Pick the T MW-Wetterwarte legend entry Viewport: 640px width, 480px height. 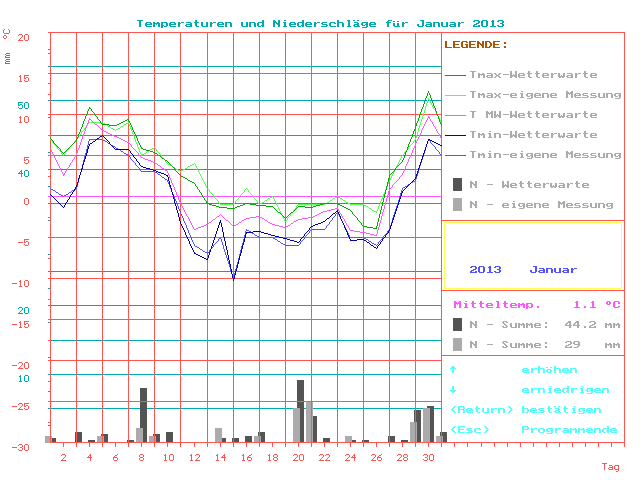[533, 115]
